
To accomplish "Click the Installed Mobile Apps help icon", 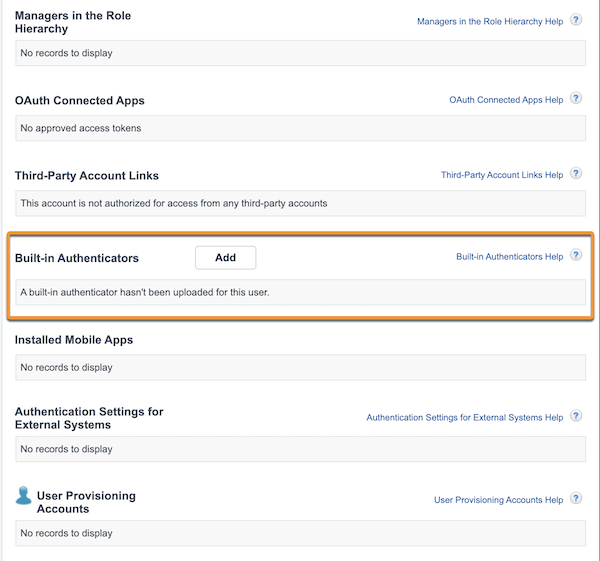I will coord(576,340).
